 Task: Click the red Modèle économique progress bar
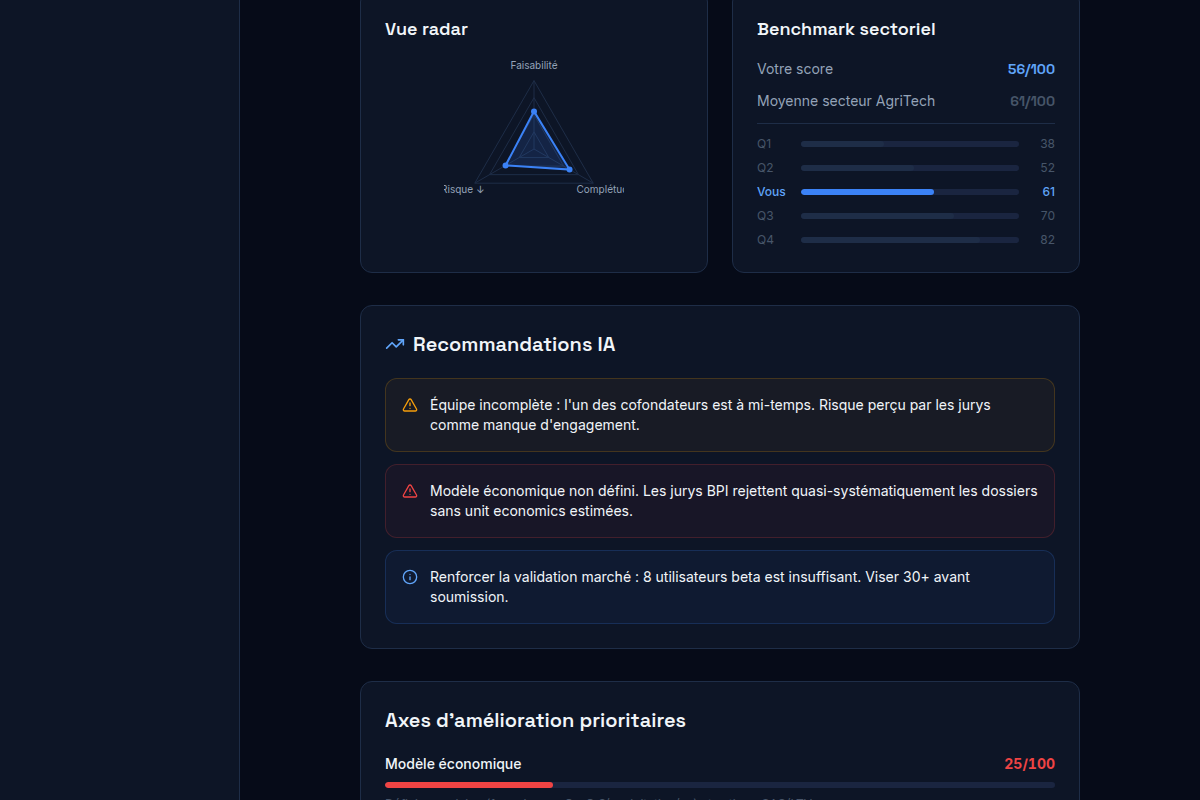(x=720, y=785)
